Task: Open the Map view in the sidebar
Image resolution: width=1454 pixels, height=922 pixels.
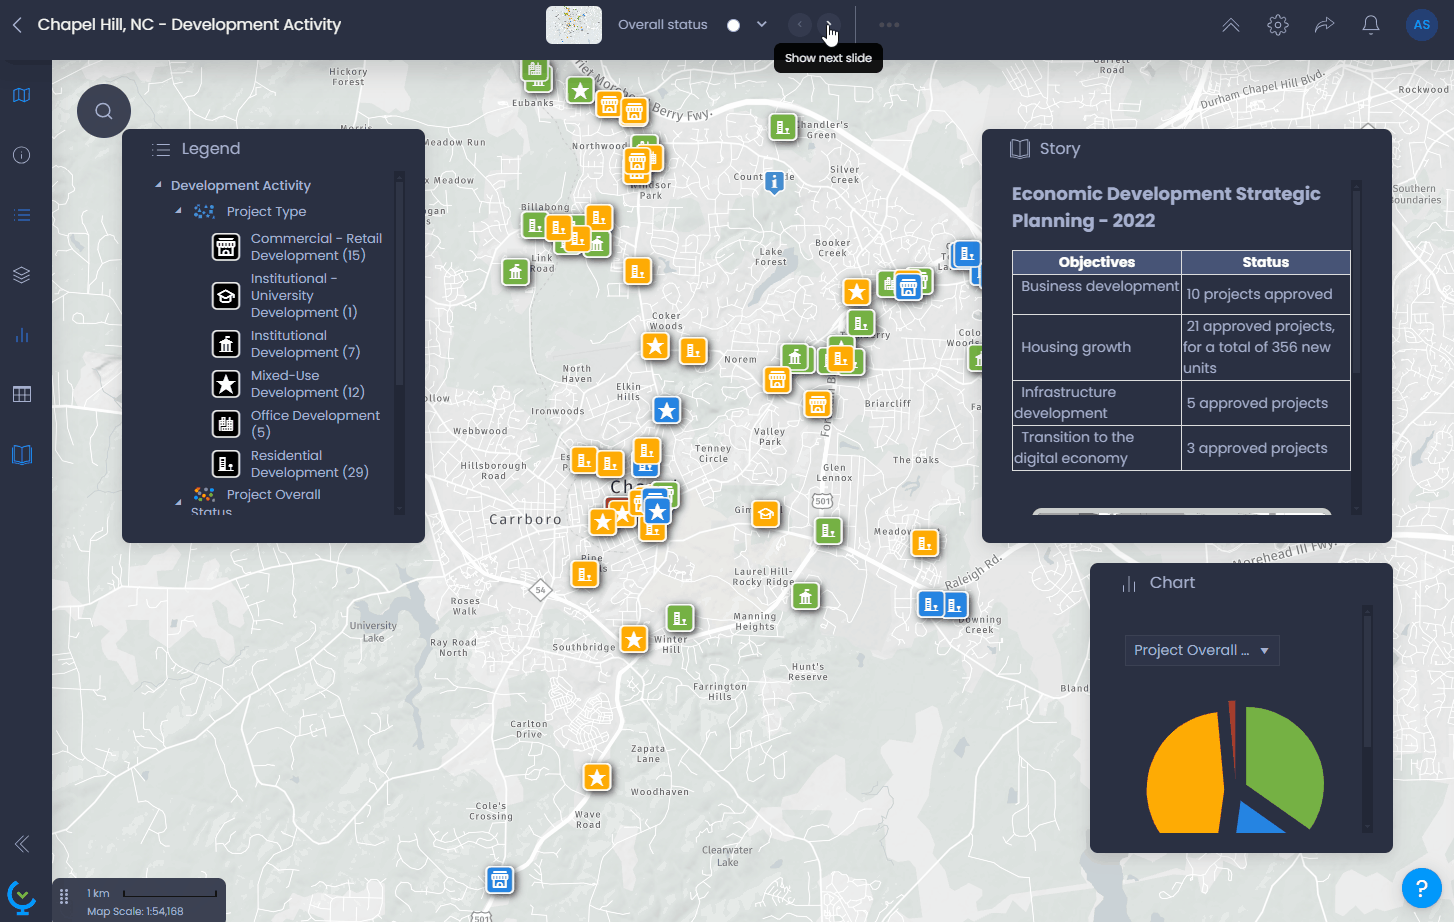Action: coord(22,95)
